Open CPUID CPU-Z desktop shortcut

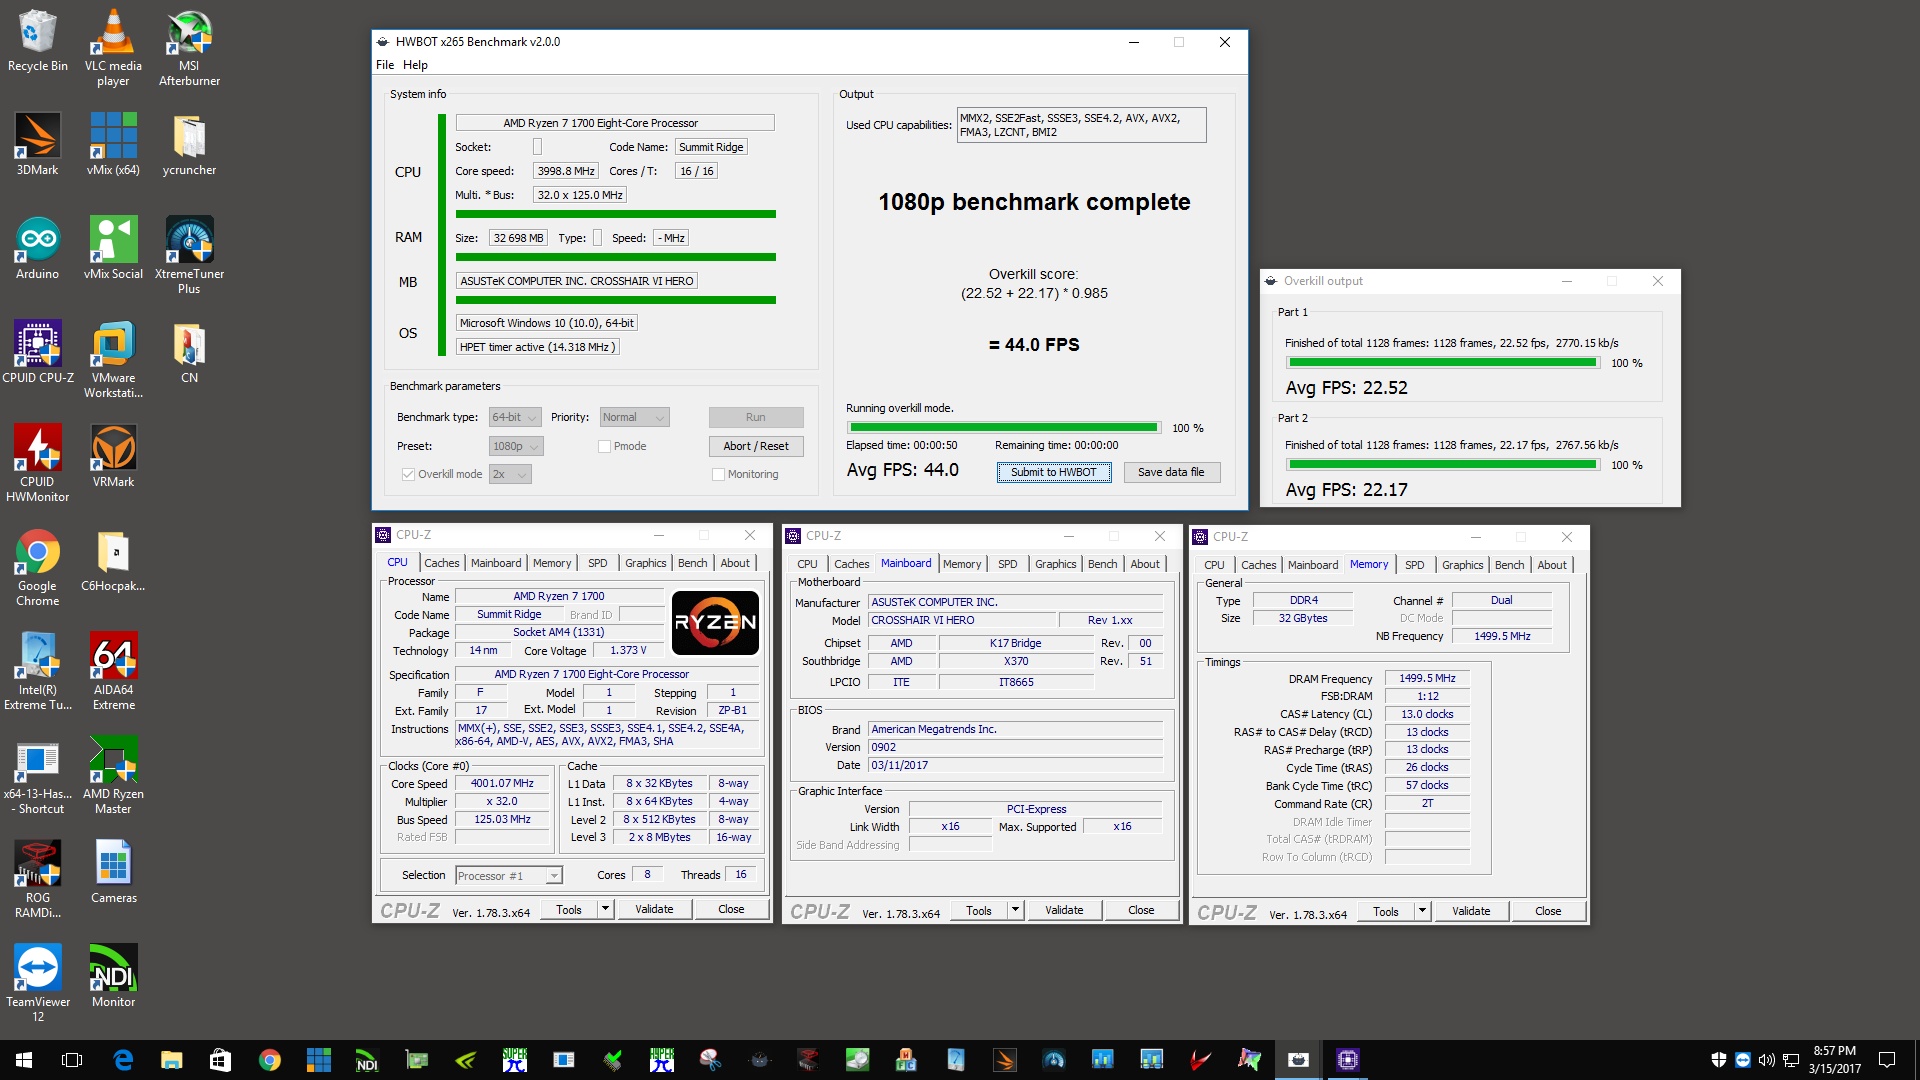pyautogui.click(x=37, y=352)
